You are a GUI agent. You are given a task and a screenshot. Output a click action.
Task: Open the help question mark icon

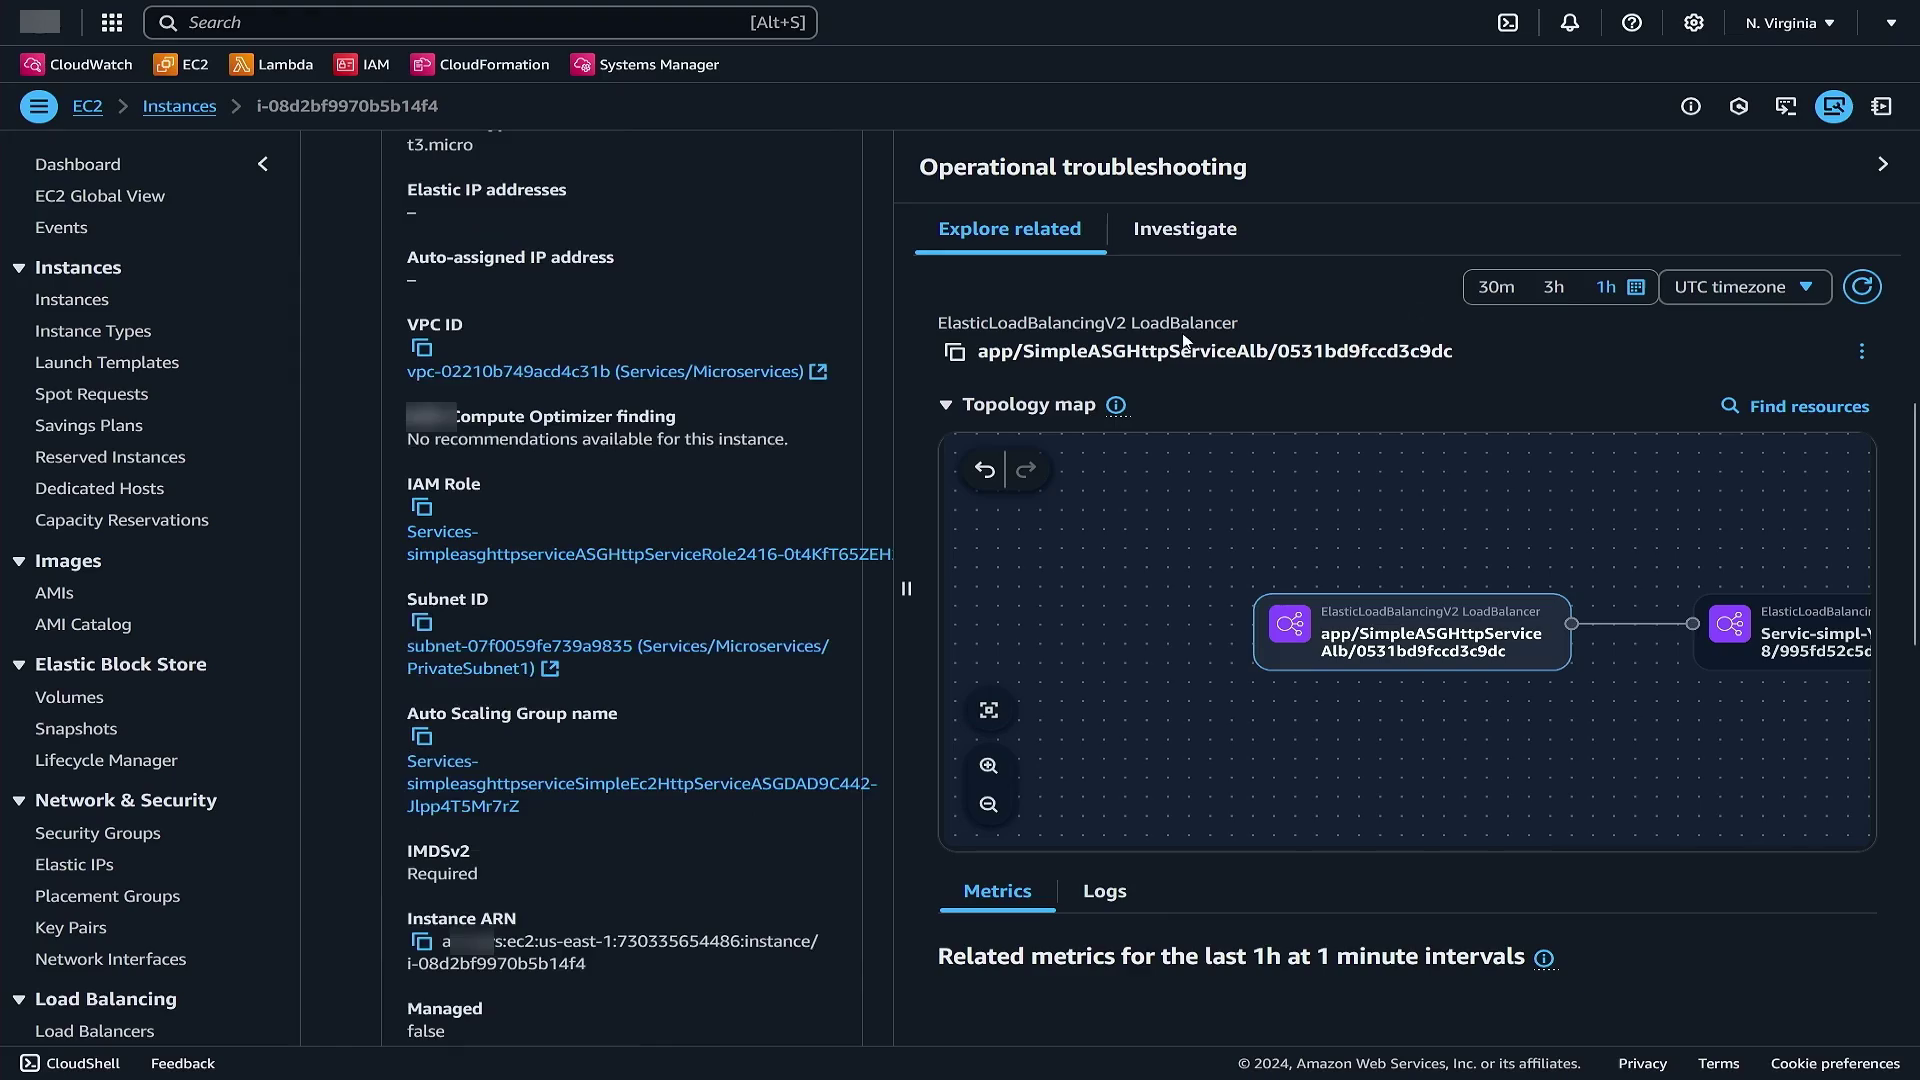[x=1632, y=22]
